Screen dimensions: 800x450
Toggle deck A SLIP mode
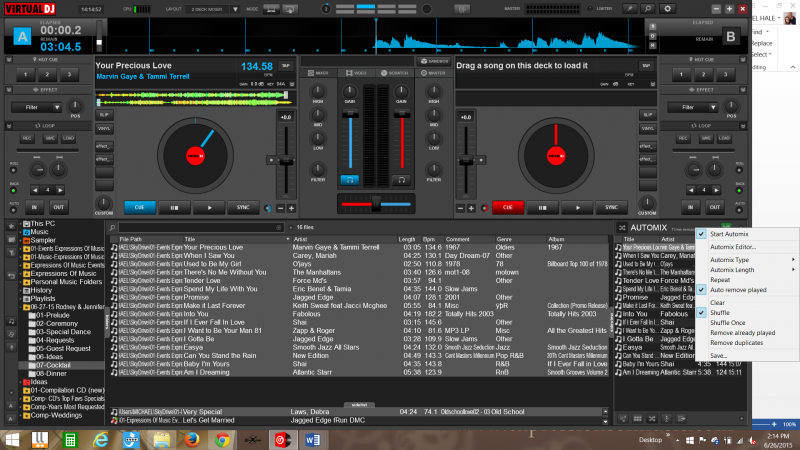[x=104, y=115]
